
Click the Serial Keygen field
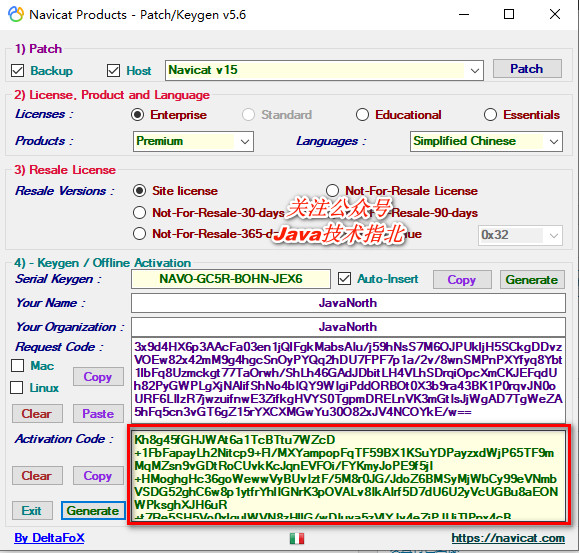click(x=231, y=279)
